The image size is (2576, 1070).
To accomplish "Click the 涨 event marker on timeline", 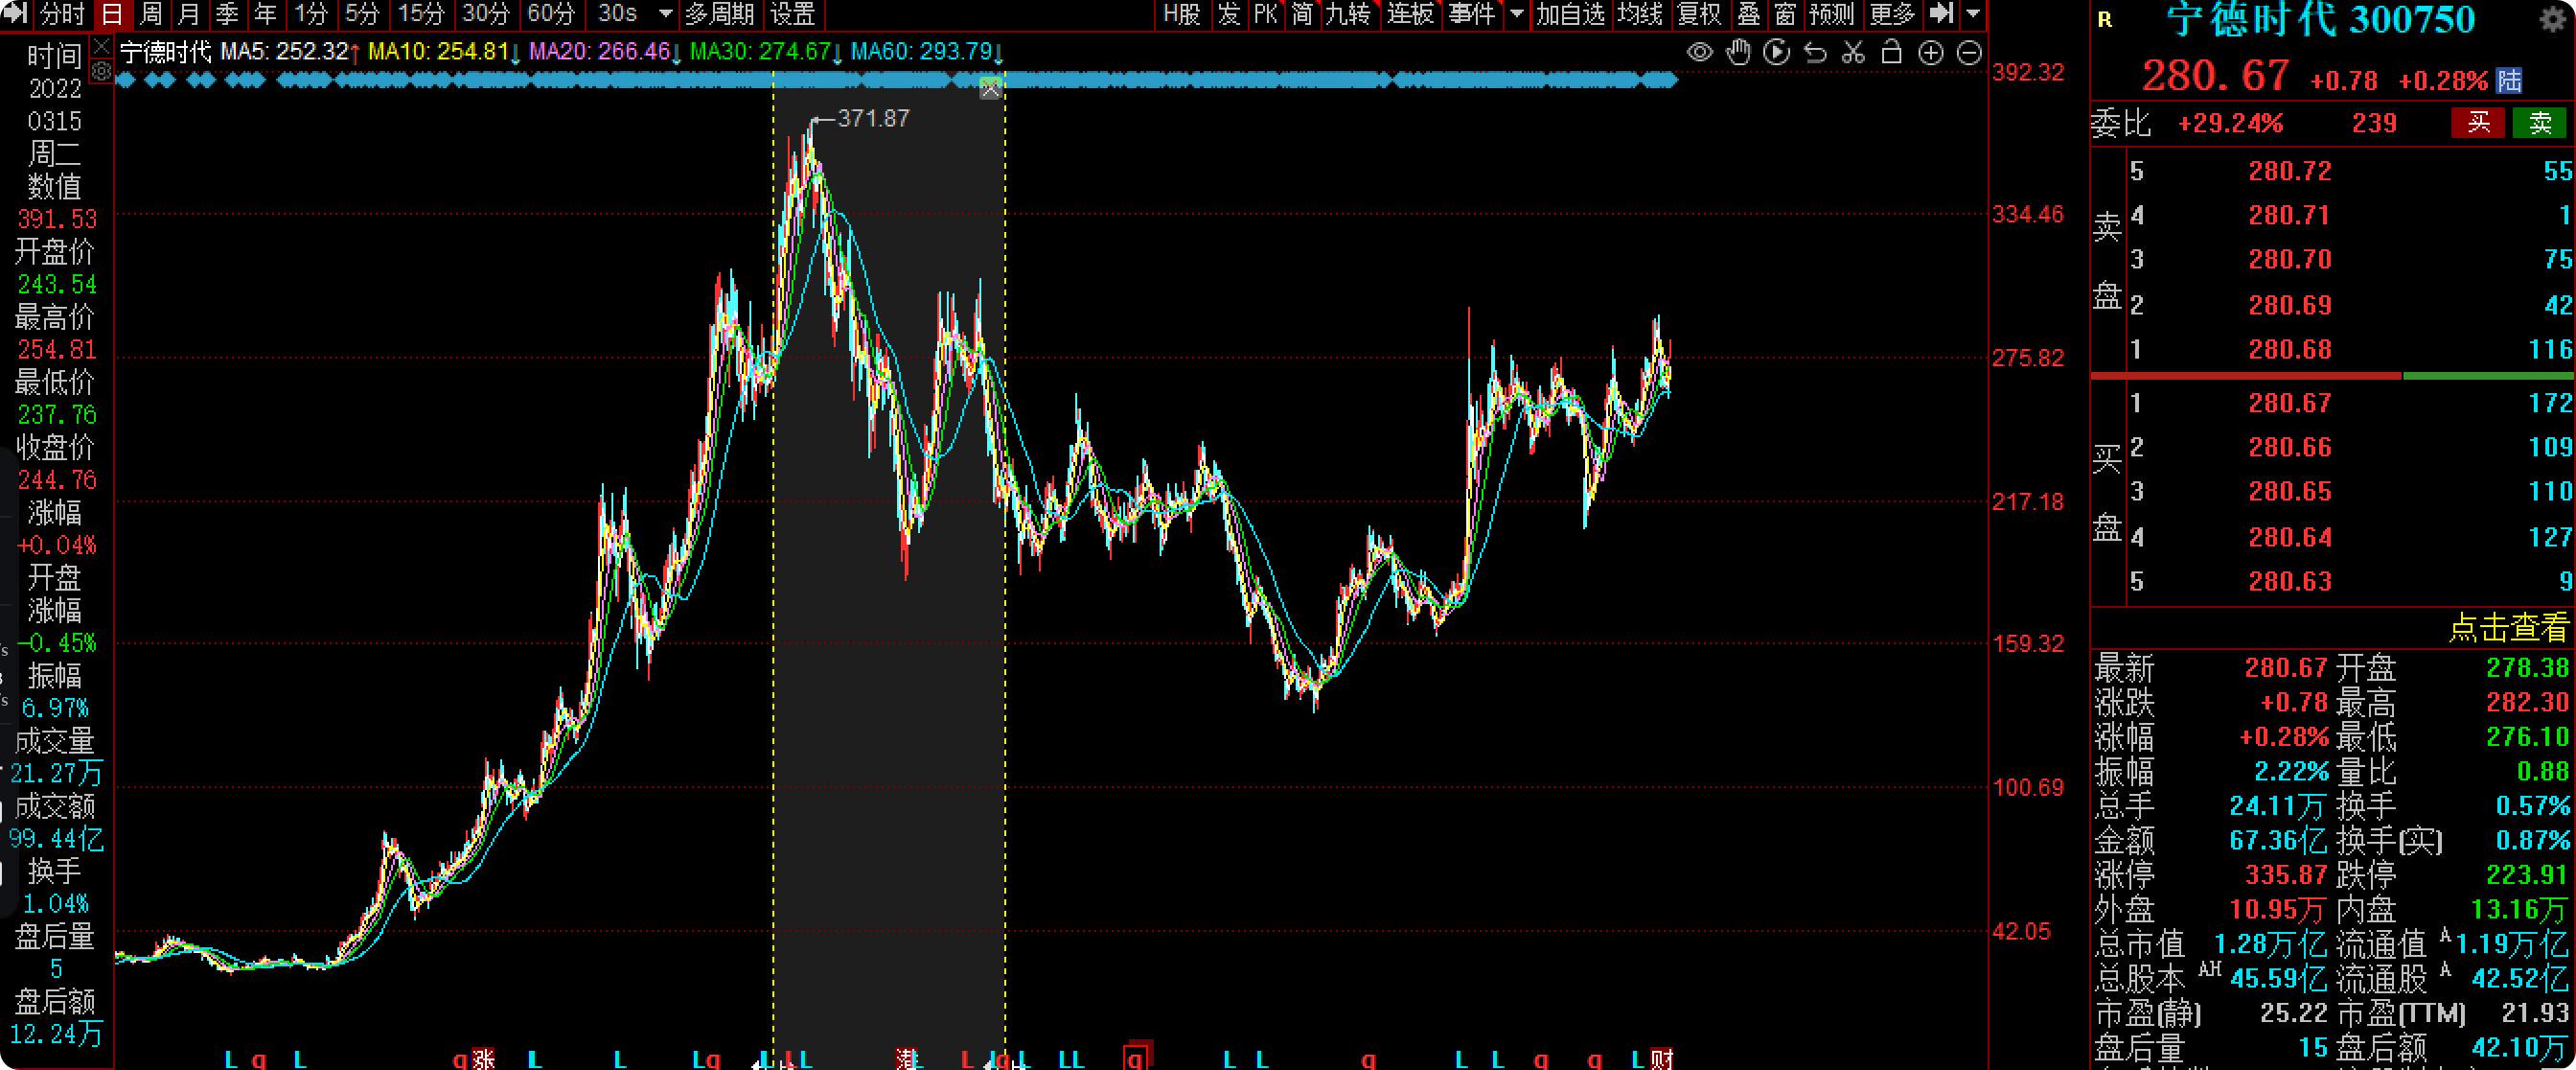I will click(484, 1059).
